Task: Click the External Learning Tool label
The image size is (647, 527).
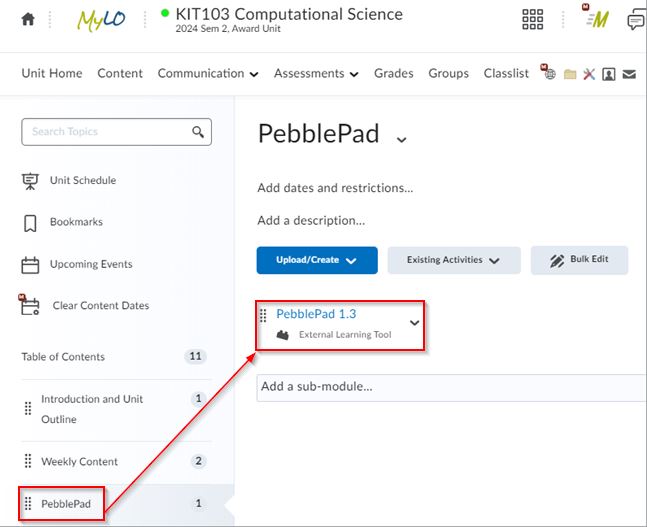Action: pos(345,335)
